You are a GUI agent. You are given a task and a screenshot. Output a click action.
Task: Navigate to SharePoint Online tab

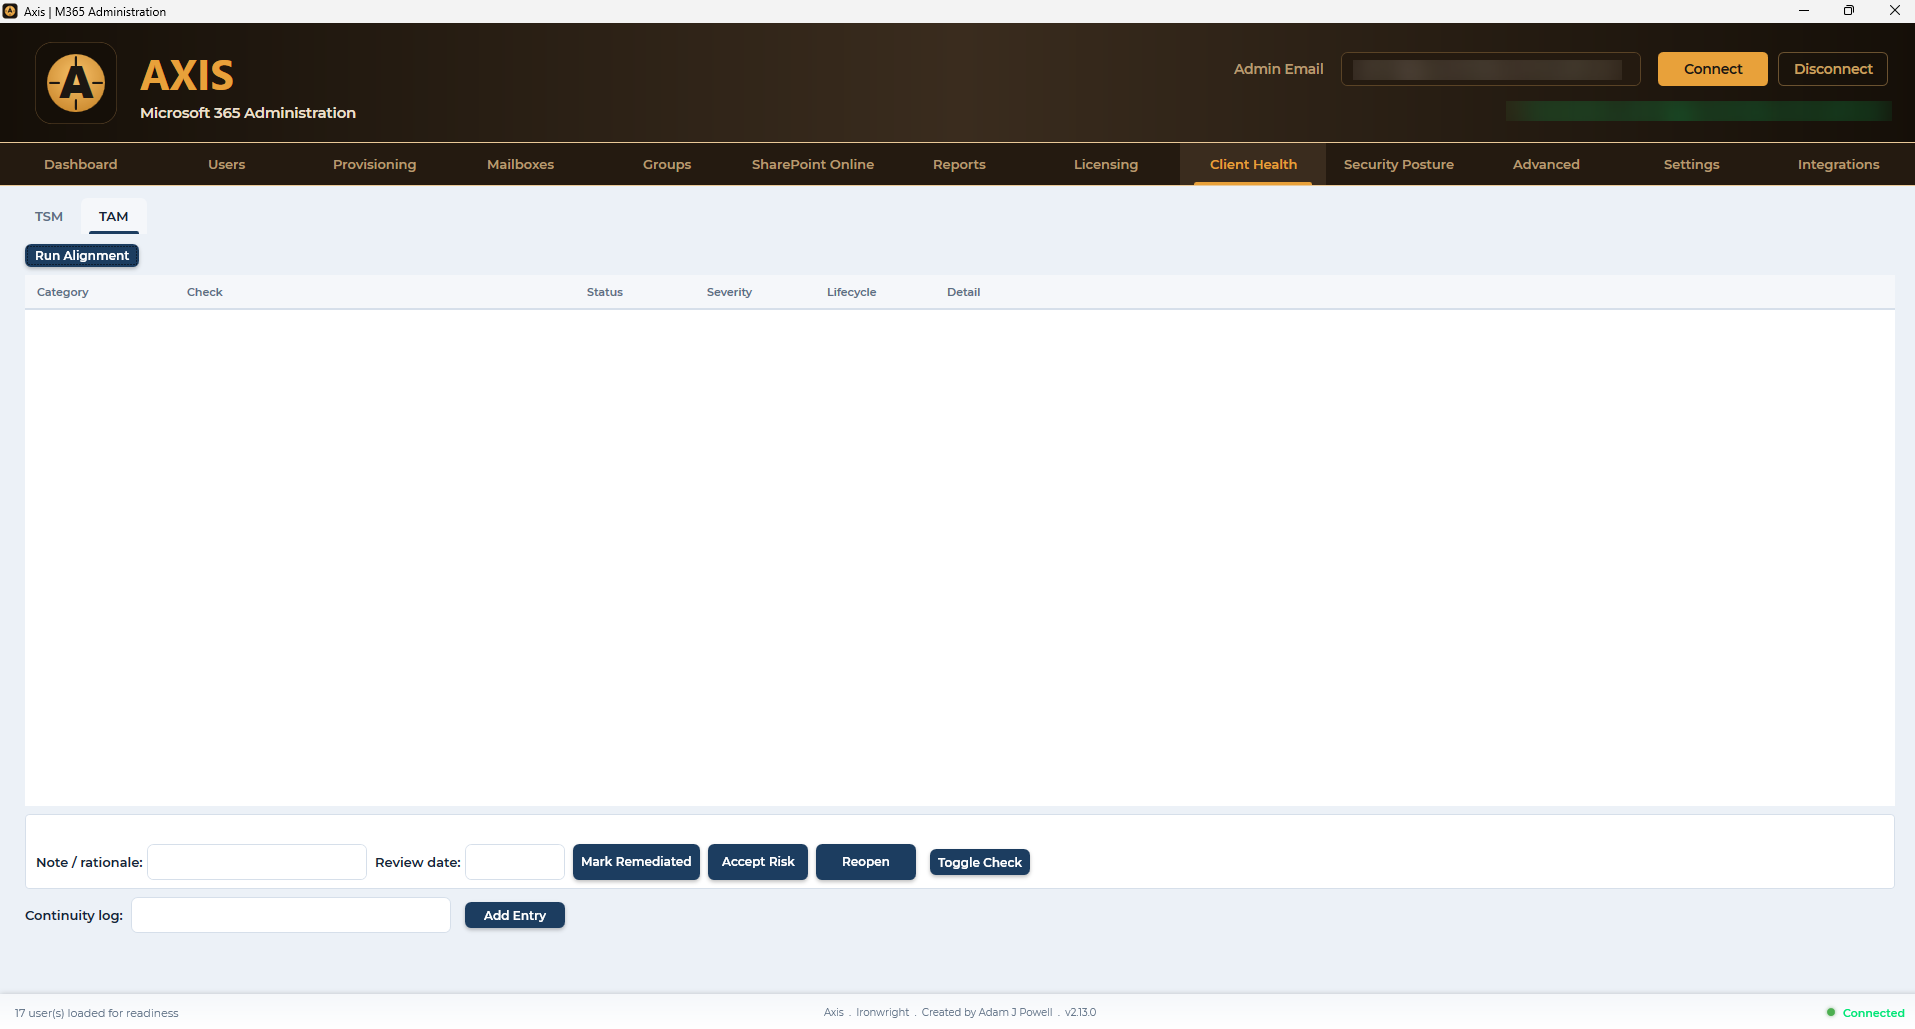[x=813, y=164]
